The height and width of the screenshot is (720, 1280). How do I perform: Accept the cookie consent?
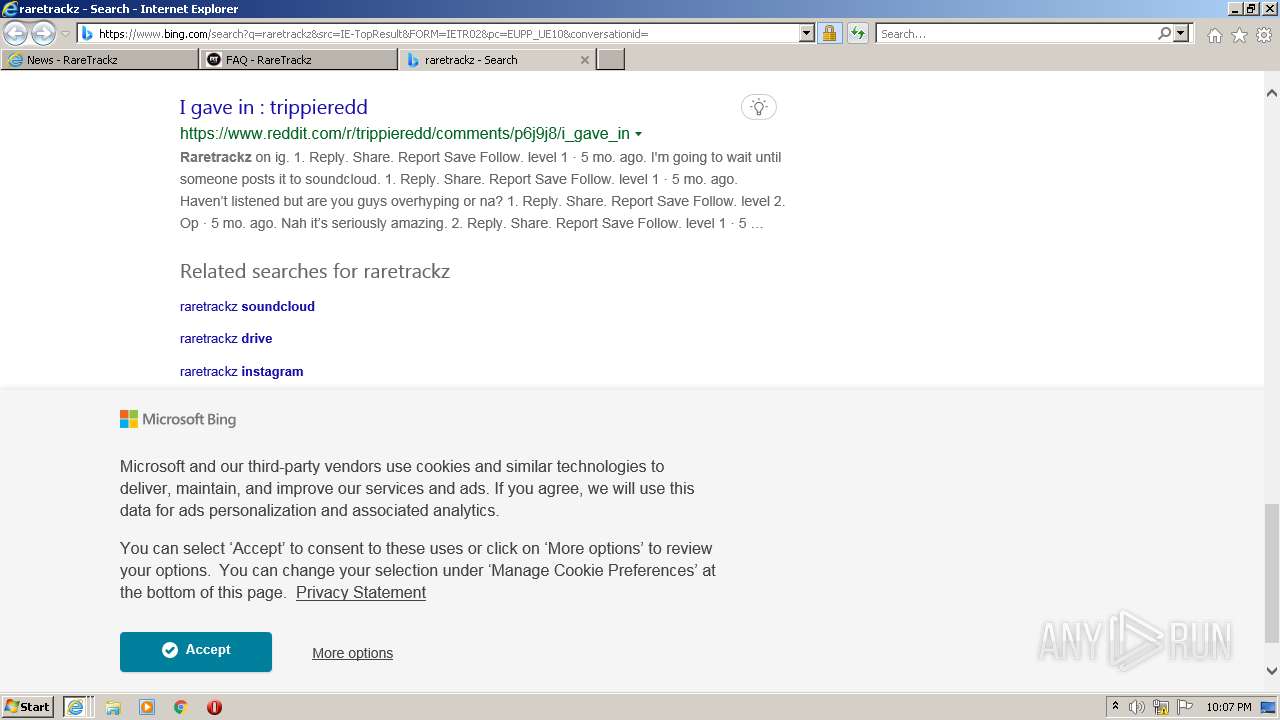[x=196, y=651]
